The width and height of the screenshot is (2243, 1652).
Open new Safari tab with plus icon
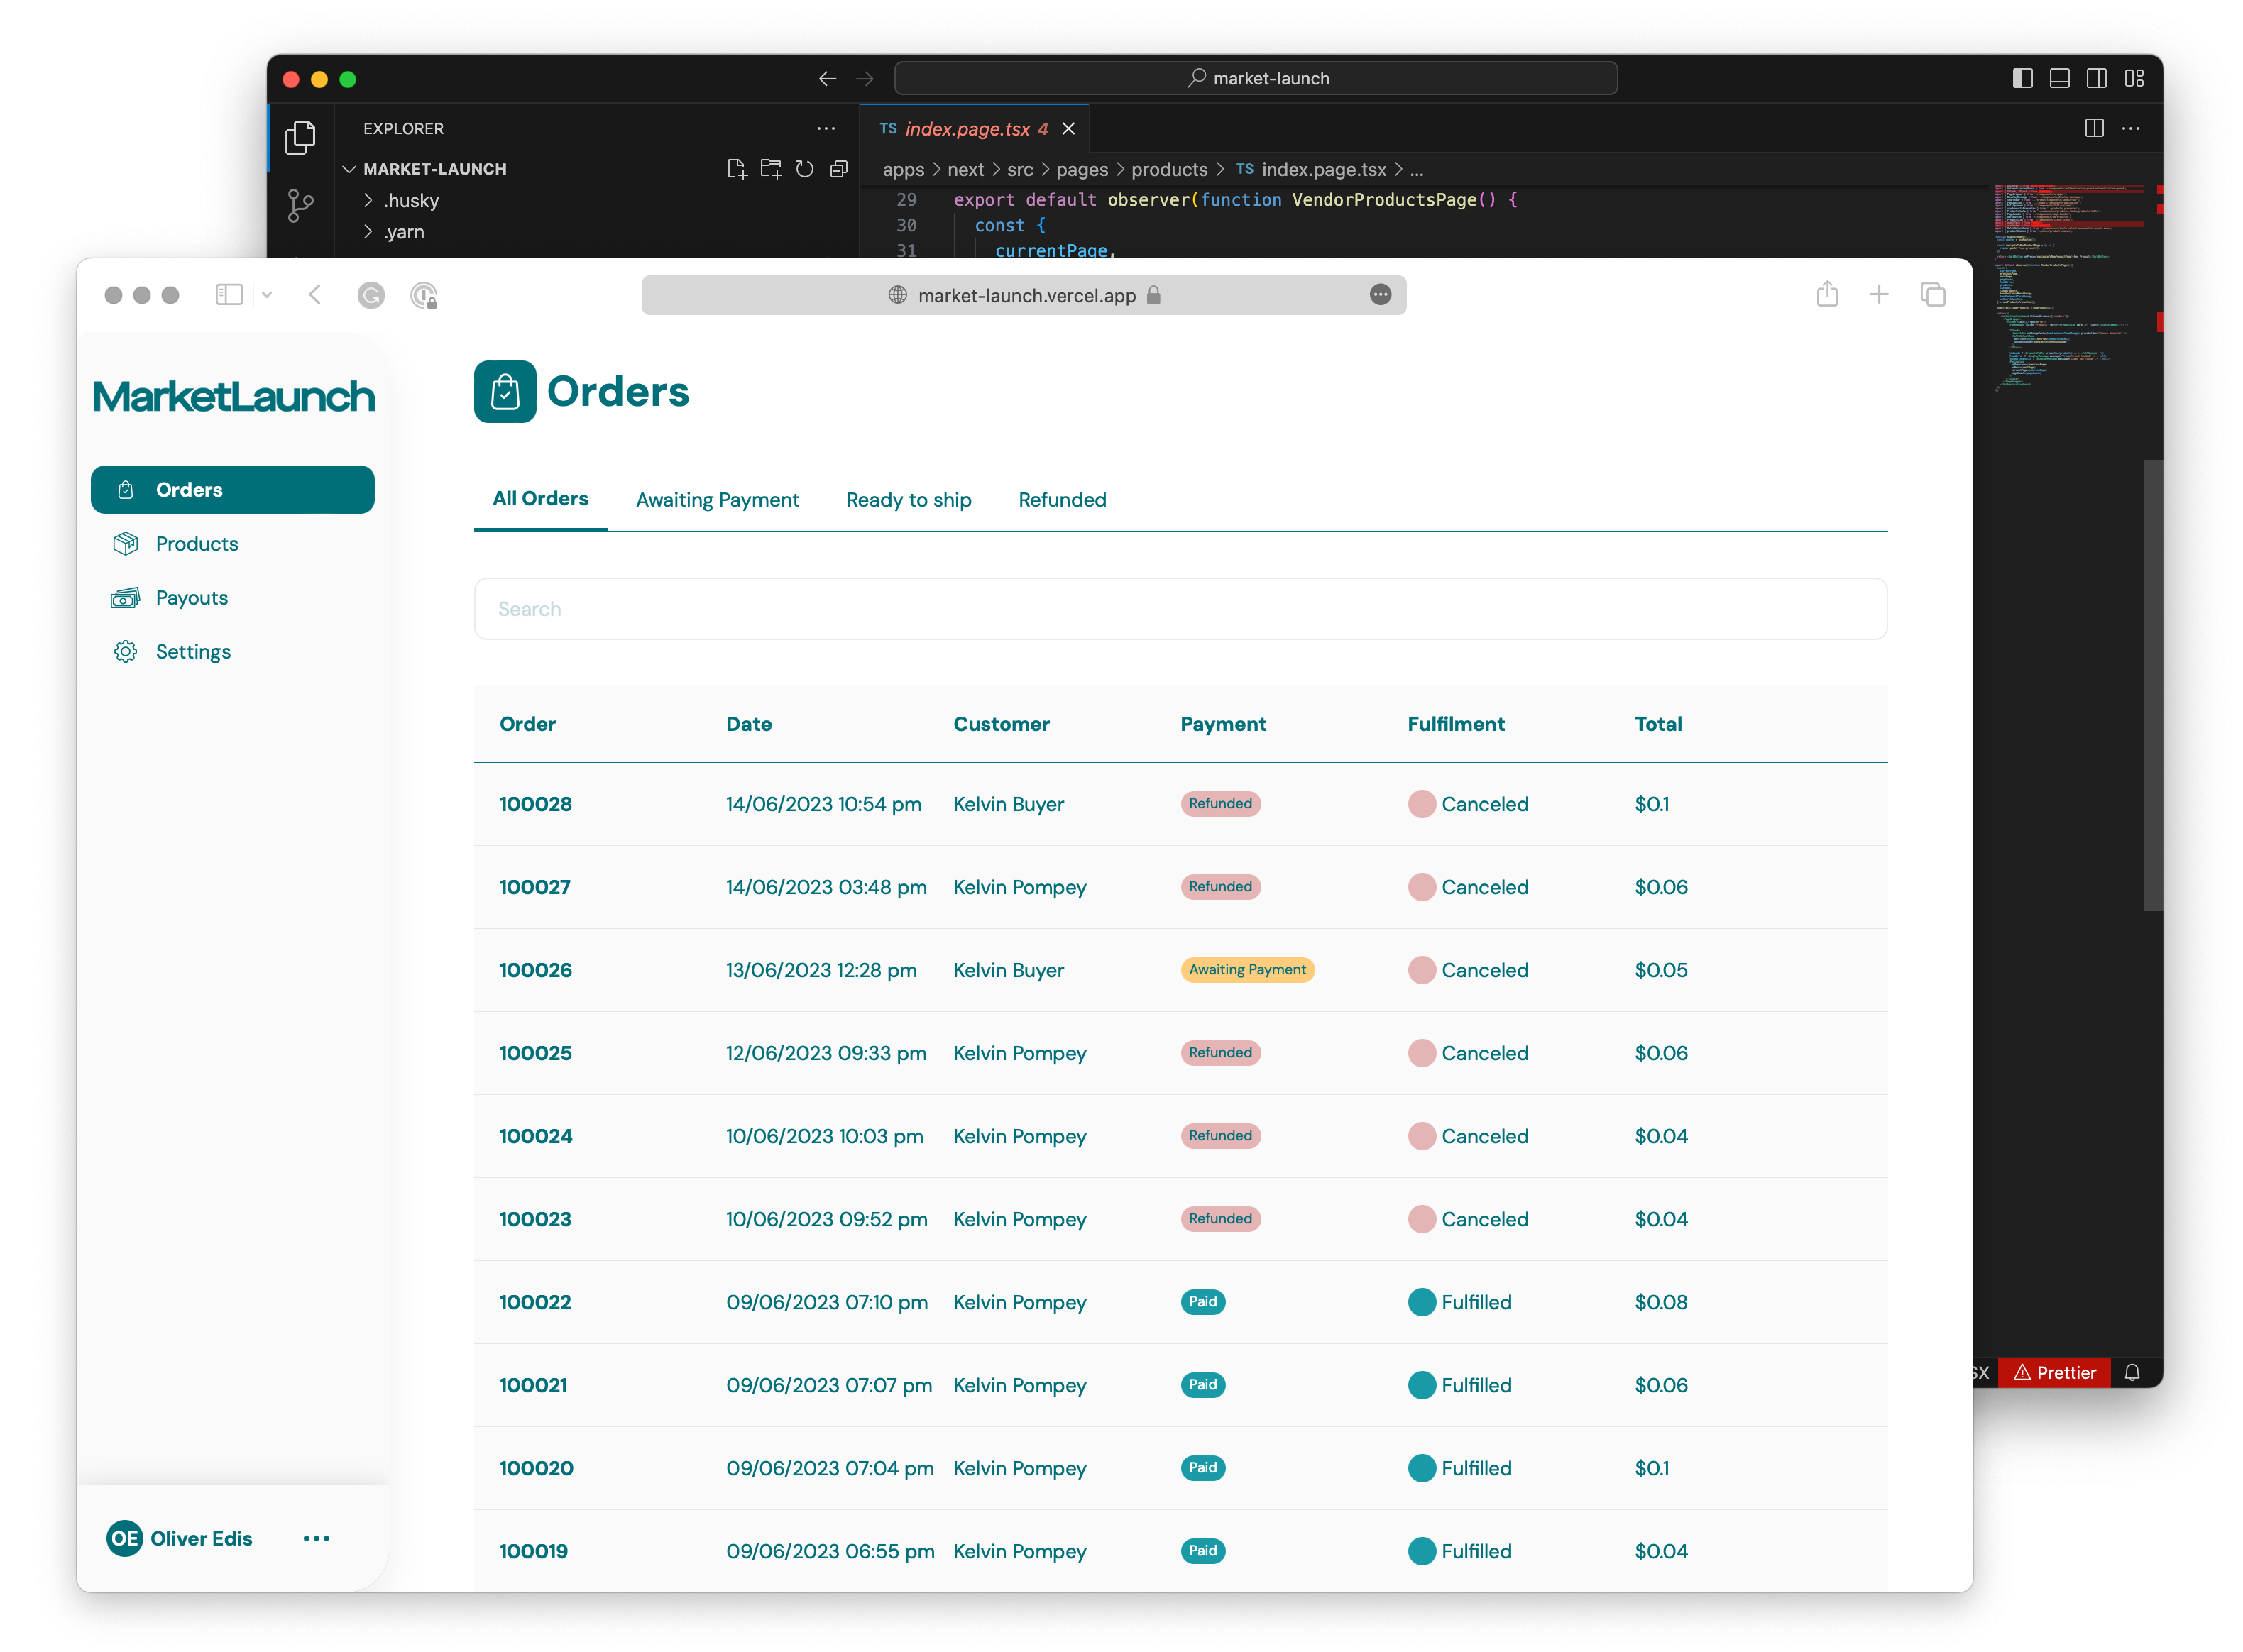coord(1879,294)
